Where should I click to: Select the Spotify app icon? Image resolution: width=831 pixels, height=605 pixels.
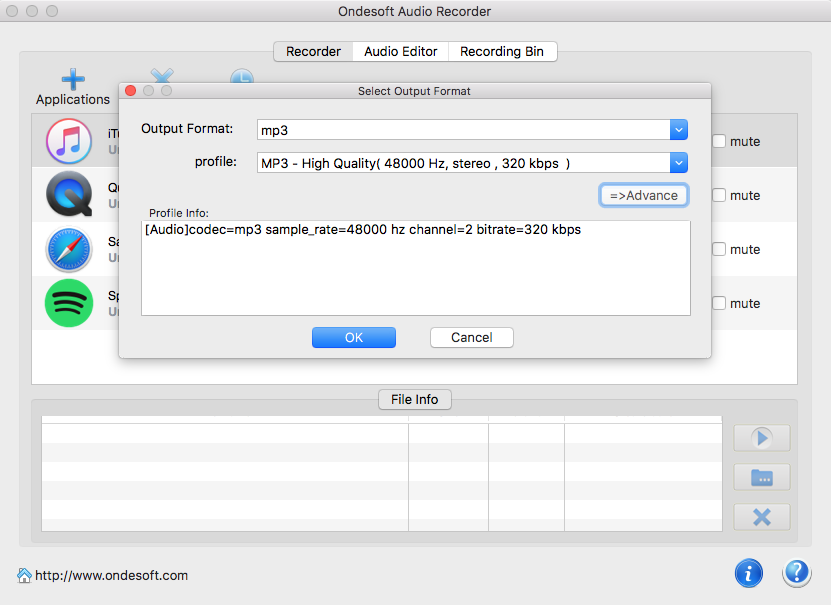pyautogui.click(x=69, y=303)
